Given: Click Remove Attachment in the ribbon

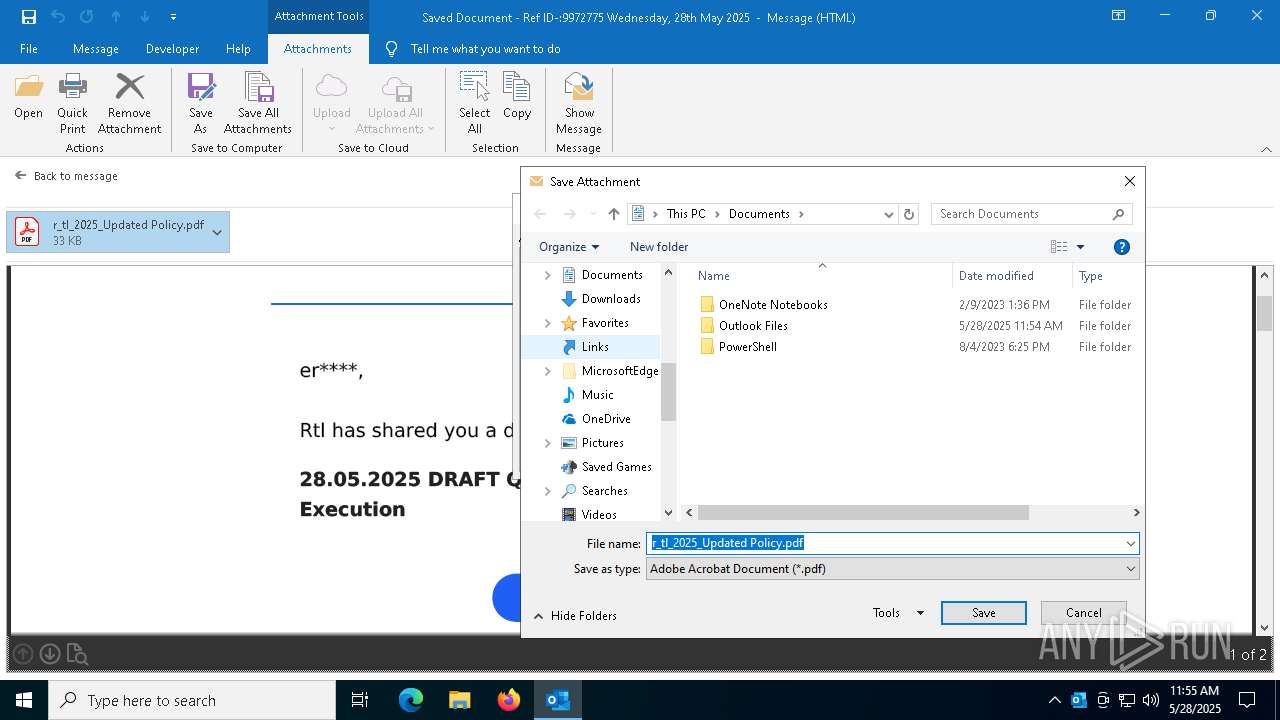Looking at the screenshot, I should [x=129, y=104].
